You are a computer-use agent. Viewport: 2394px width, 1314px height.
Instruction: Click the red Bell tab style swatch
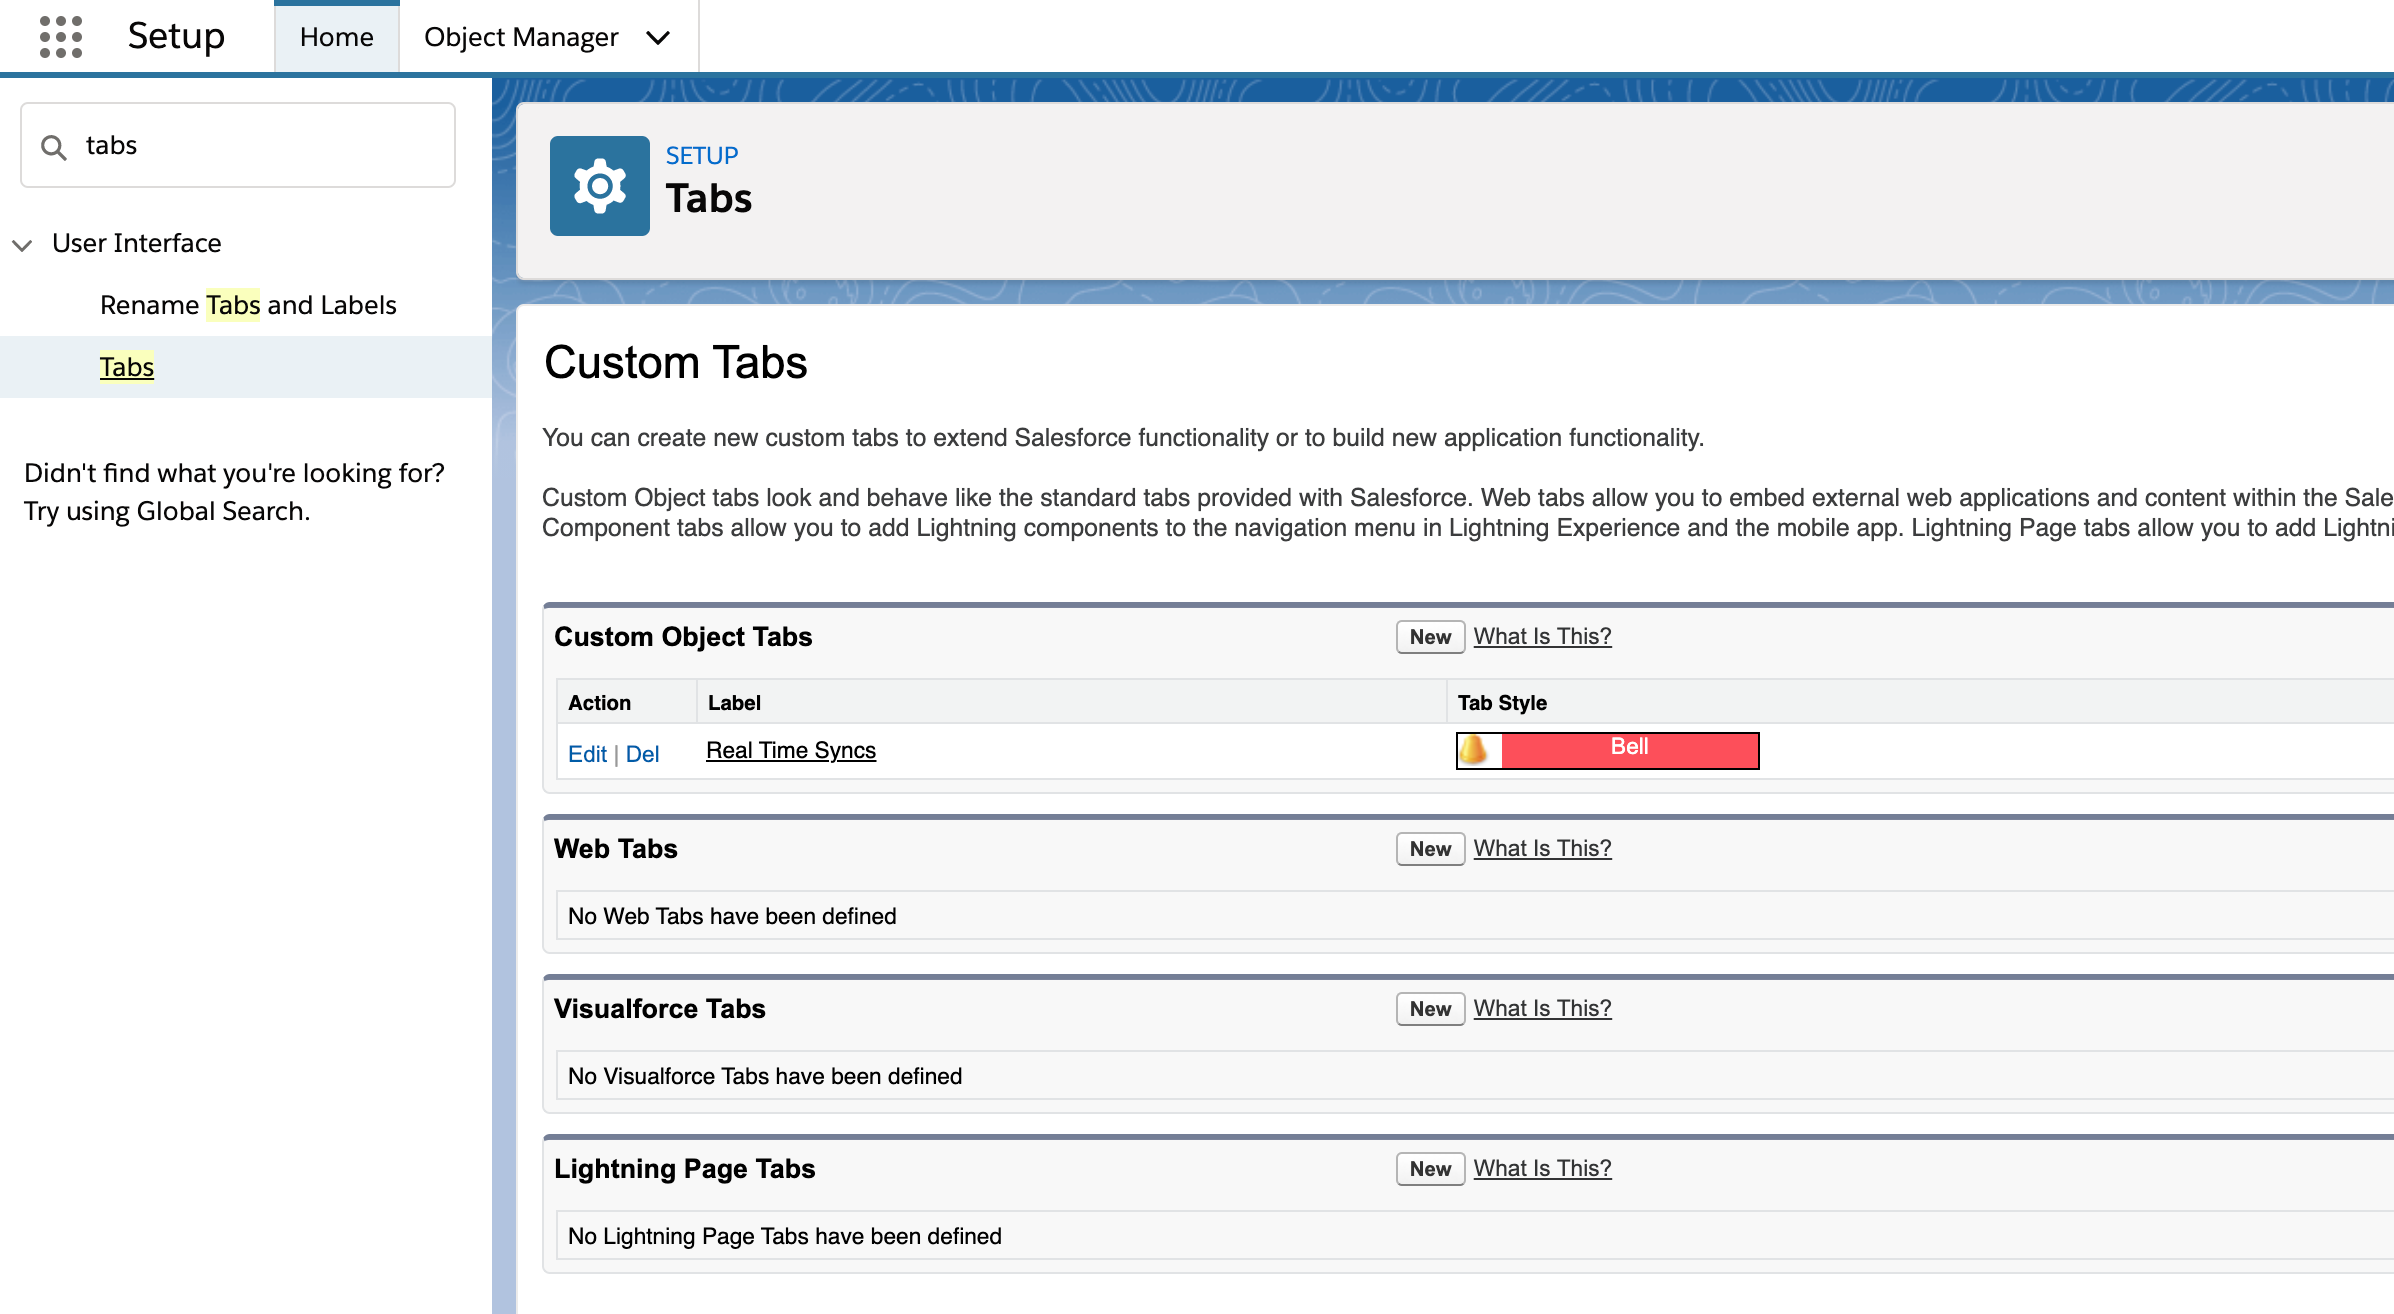[x=1630, y=750]
